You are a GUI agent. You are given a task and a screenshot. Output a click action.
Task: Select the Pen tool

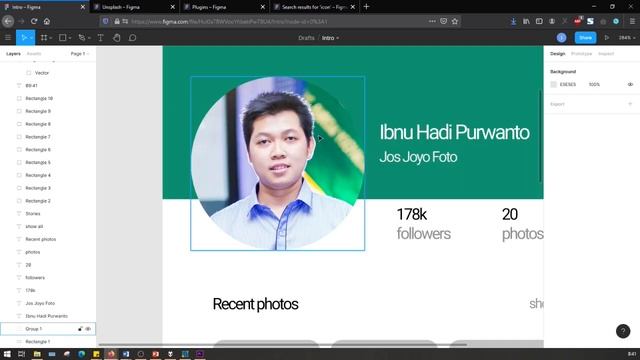82,38
